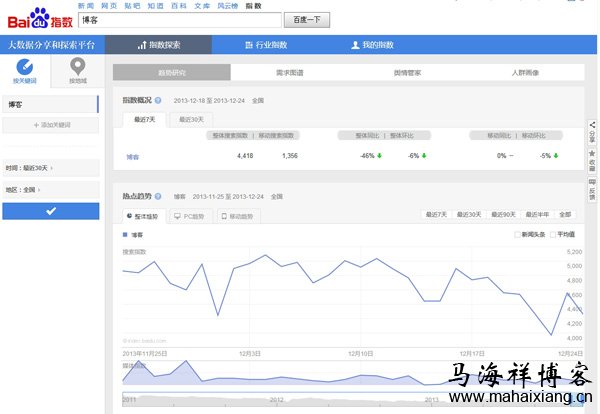Open the 知道 link in top navigation

tap(155, 6)
